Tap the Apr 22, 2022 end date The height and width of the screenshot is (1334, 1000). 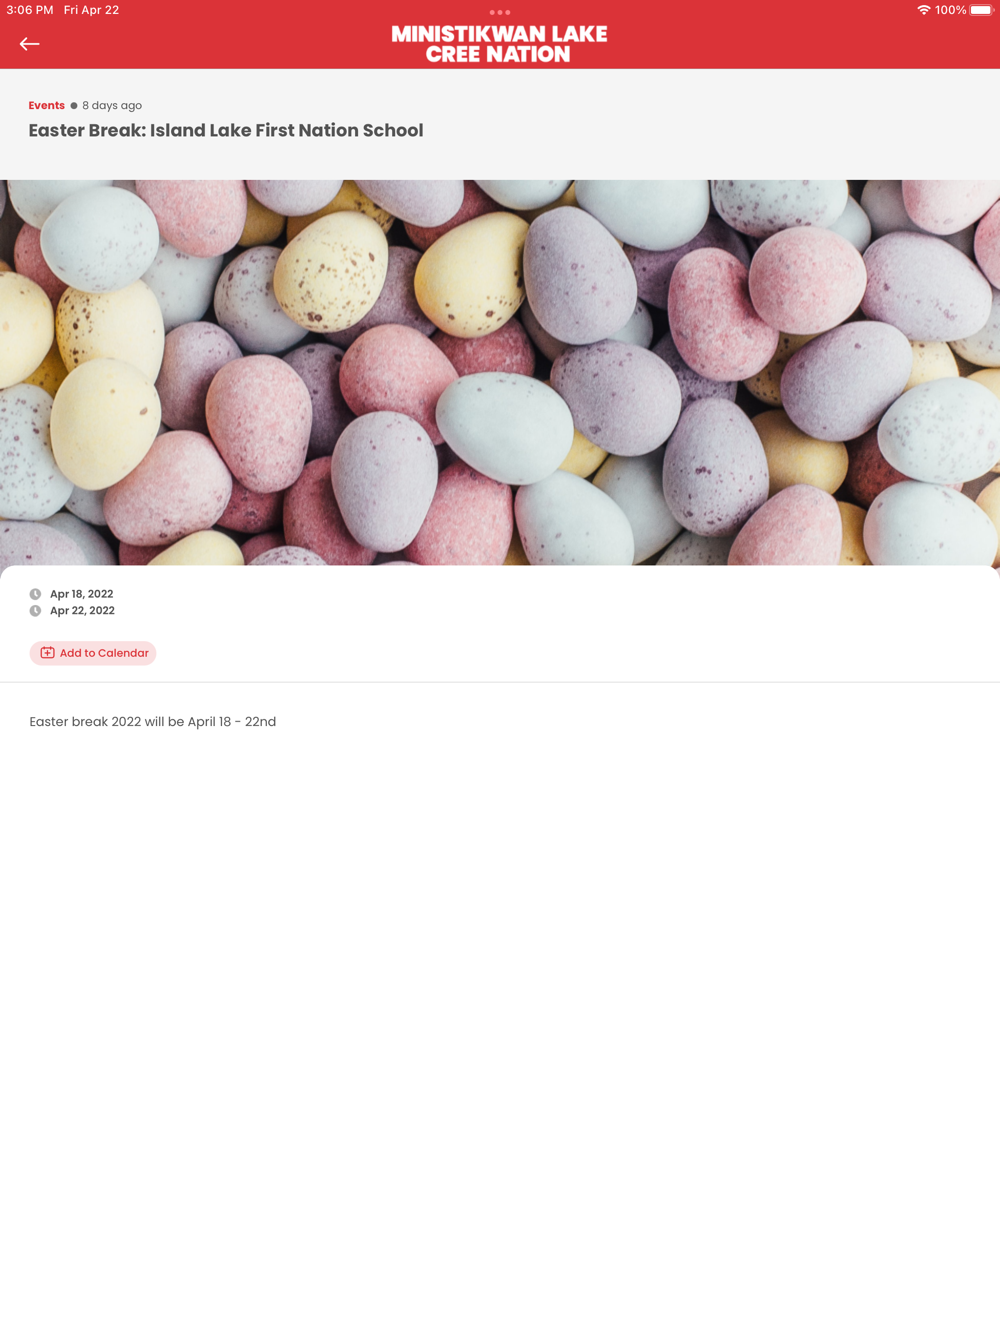click(82, 611)
